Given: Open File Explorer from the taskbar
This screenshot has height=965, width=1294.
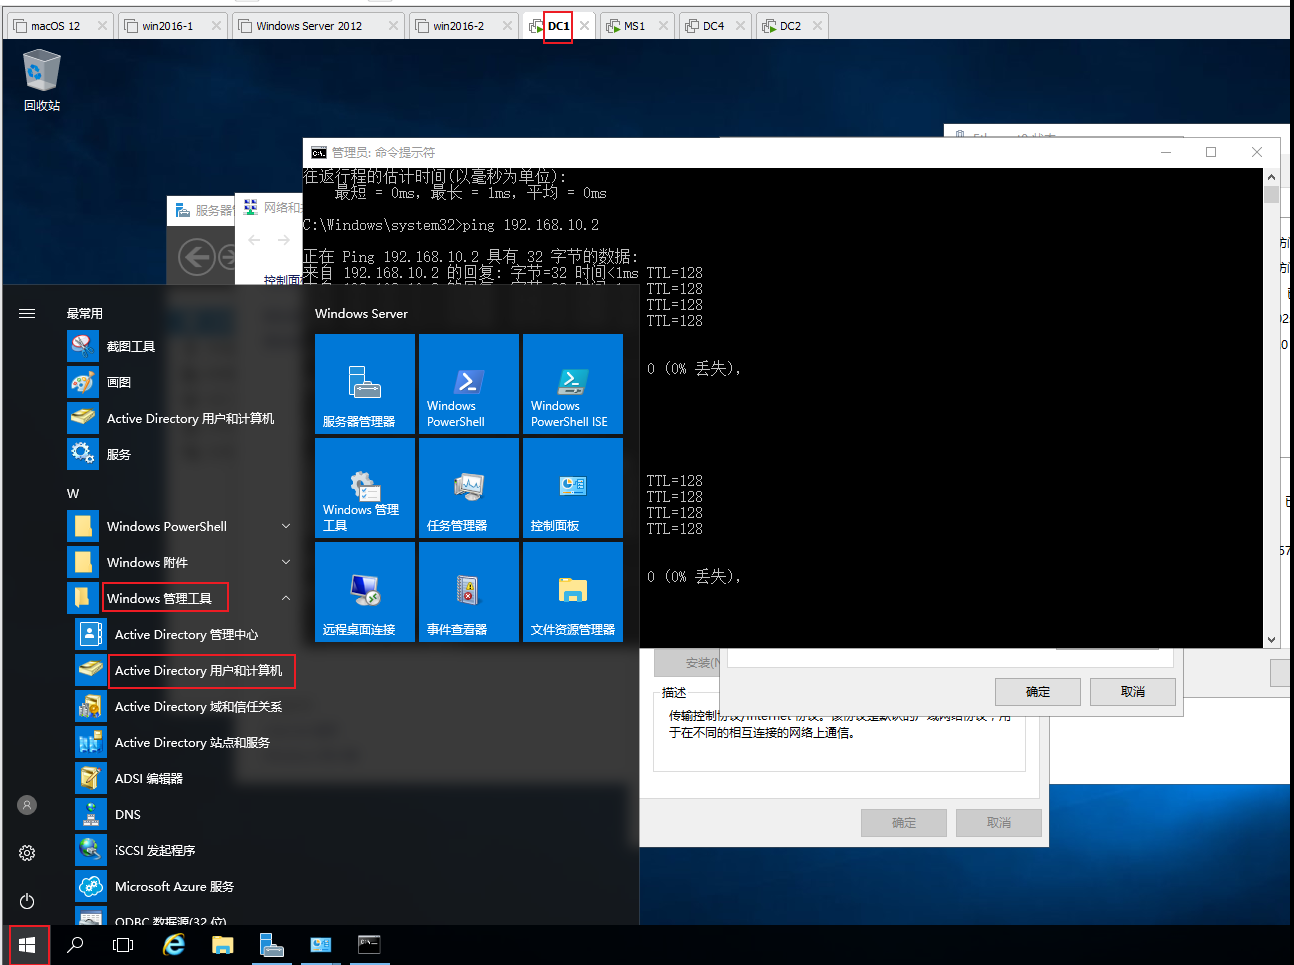Looking at the screenshot, I should [222, 945].
